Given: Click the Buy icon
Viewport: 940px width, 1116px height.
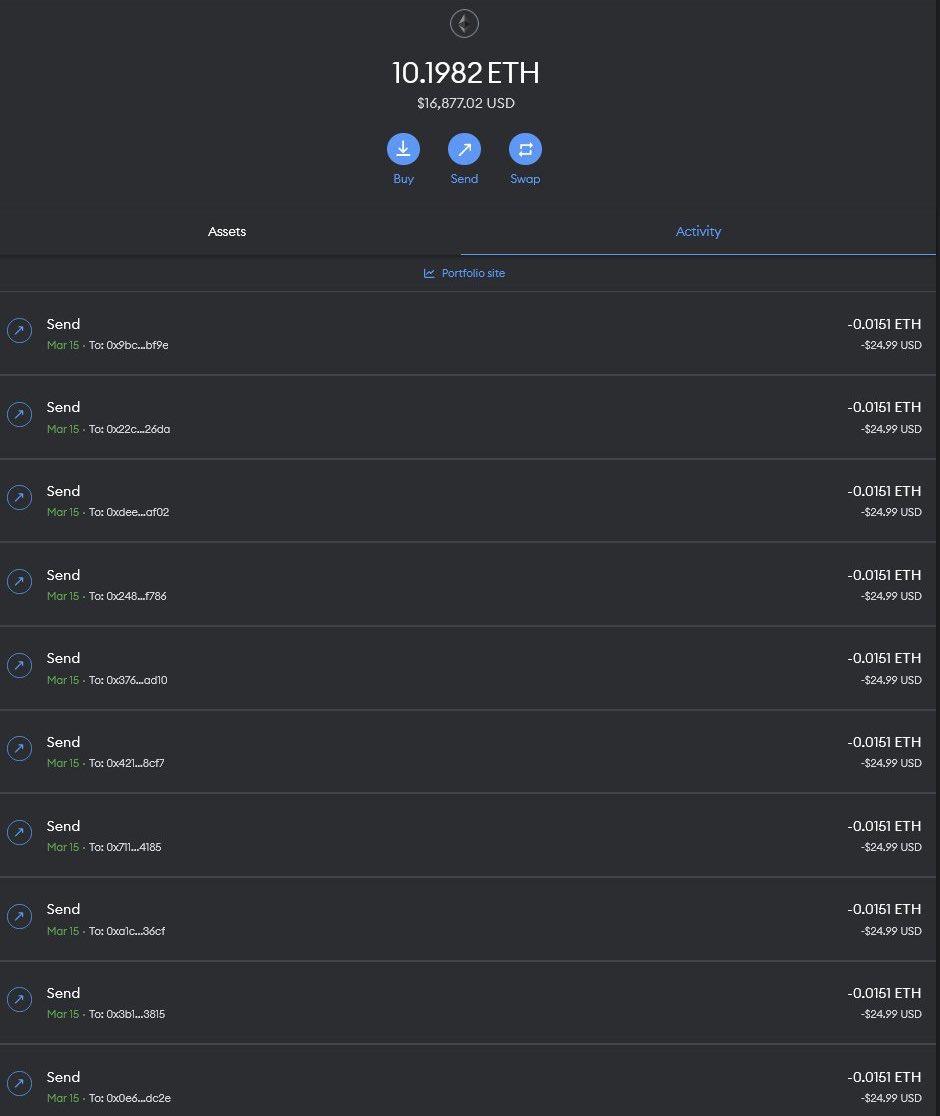Looking at the screenshot, I should (403, 148).
